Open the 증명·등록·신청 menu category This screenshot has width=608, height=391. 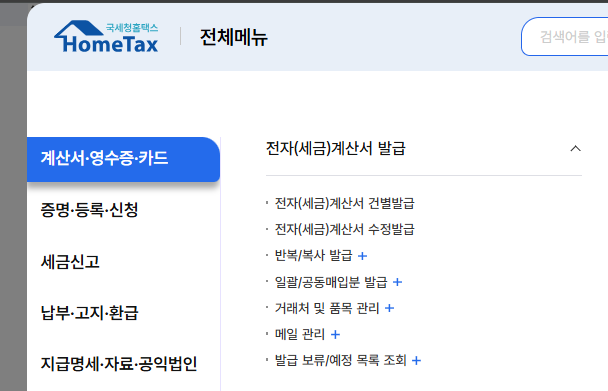90,210
